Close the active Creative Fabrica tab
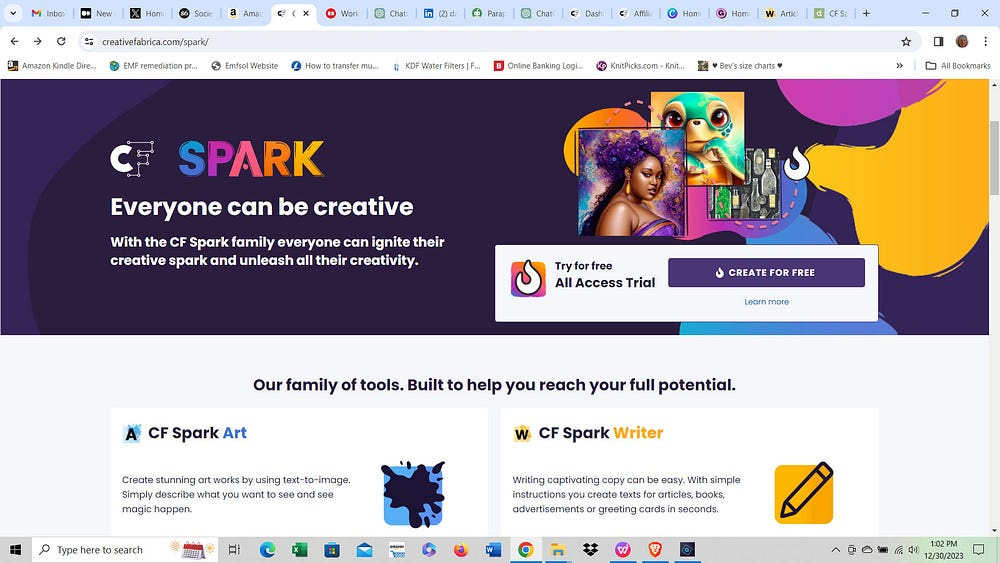Image resolution: width=1000 pixels, height=563 pixels. (305, 13)
